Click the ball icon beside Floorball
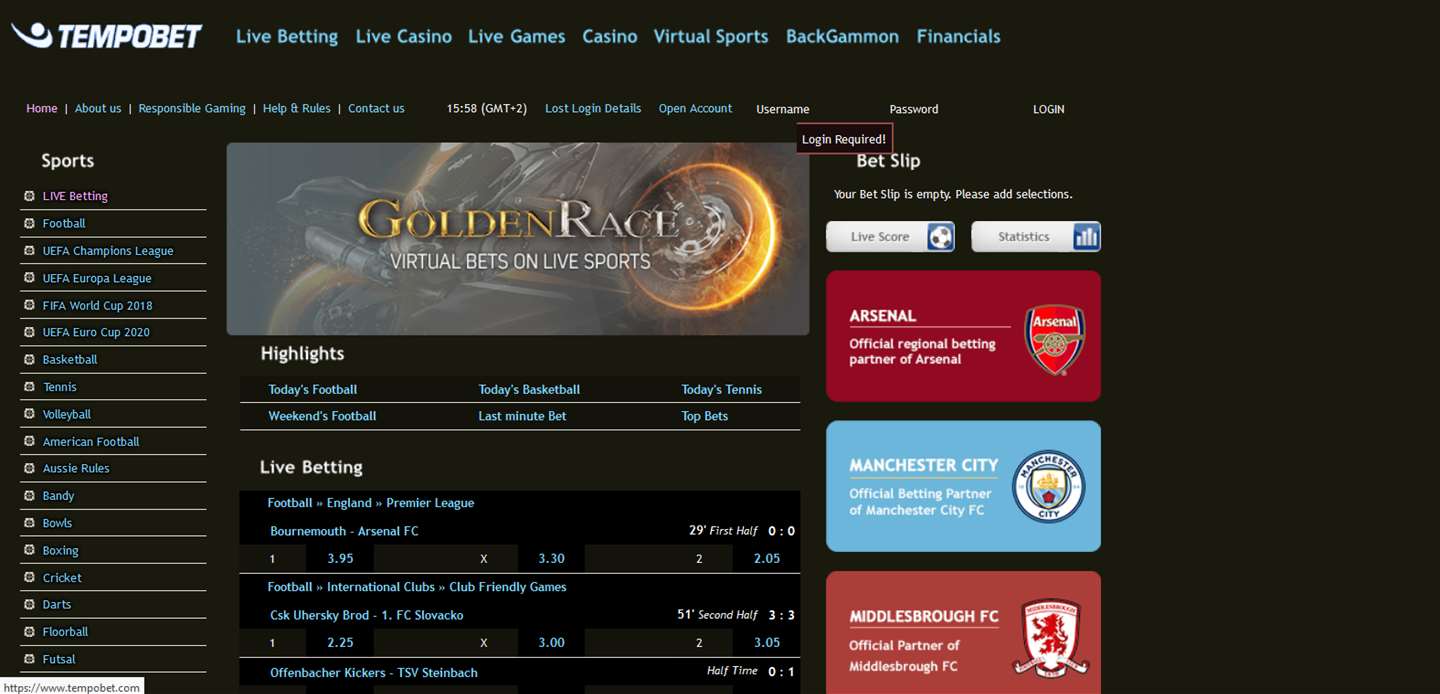This screenshot has width=1440, height=694. (28, 632)
